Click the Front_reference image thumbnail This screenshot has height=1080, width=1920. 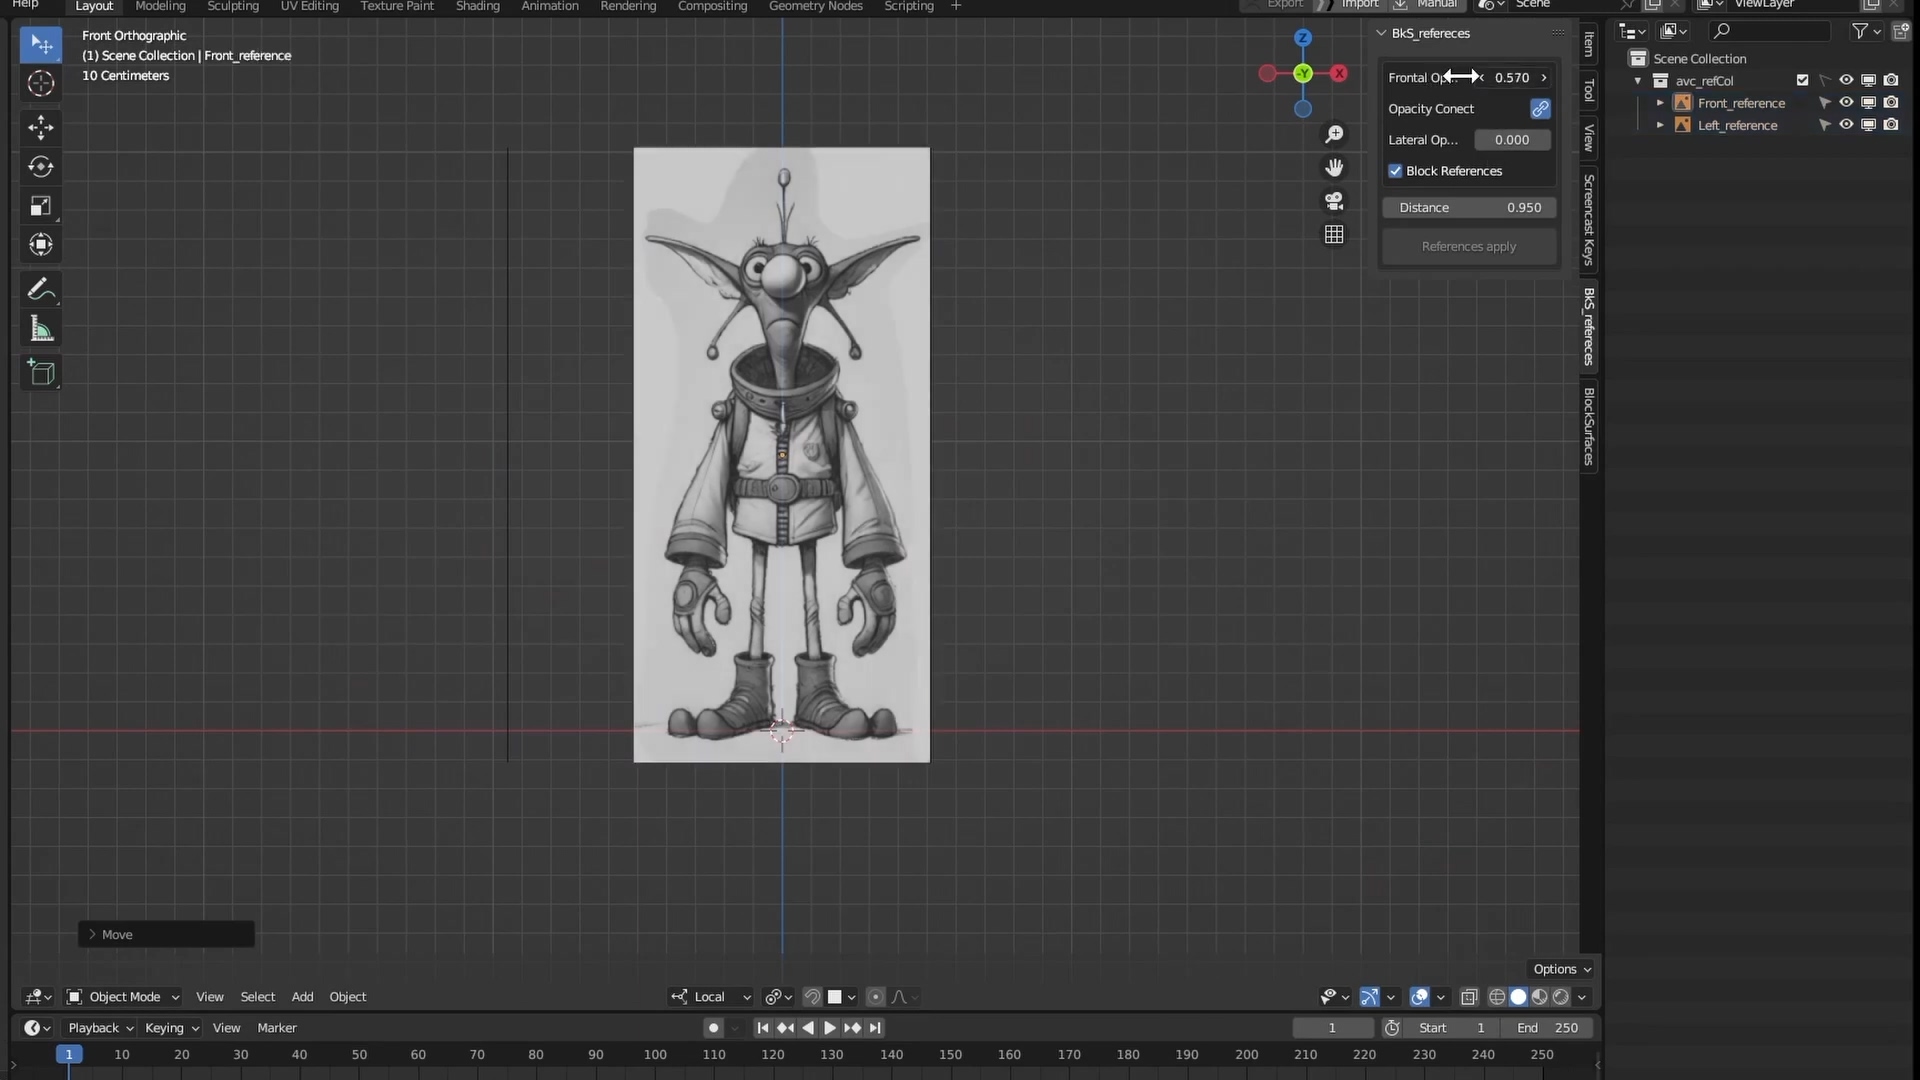(1683, 102)
